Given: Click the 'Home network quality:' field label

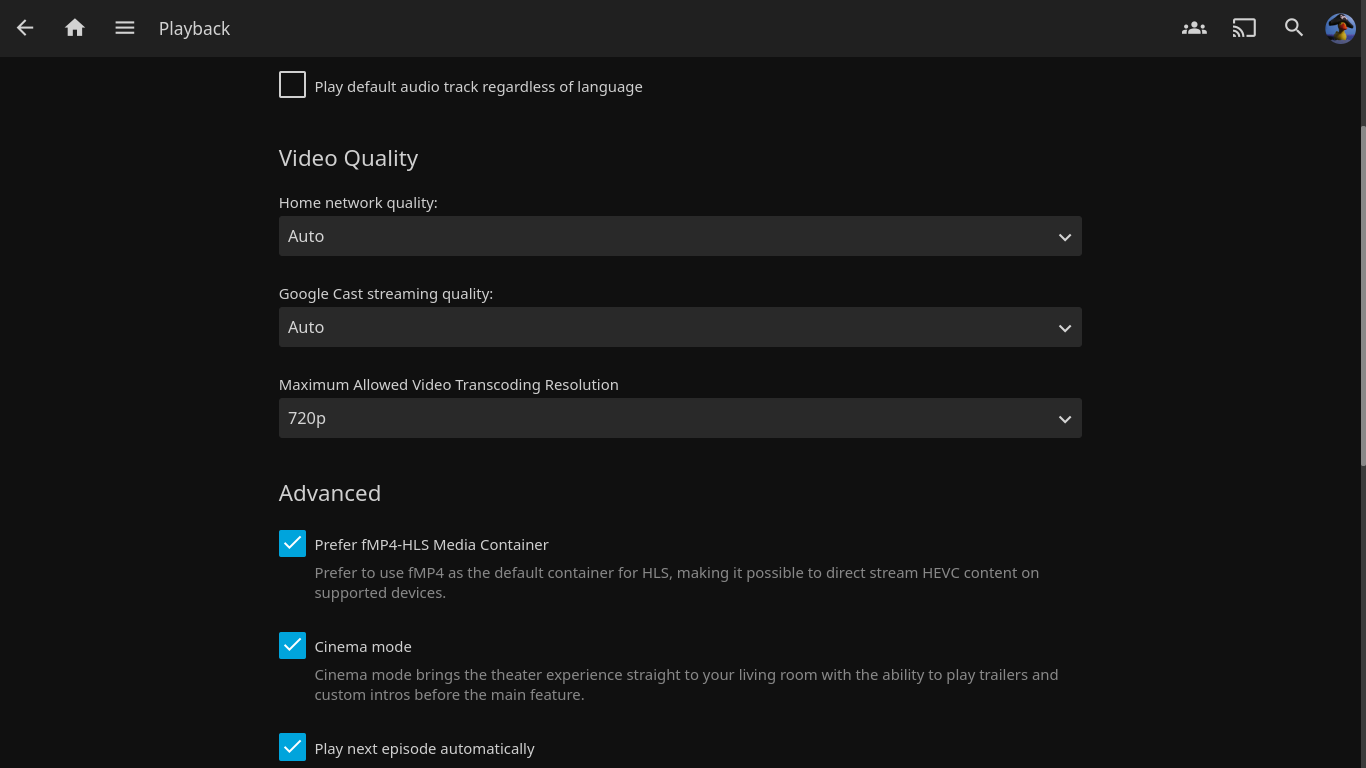Looking at the screenshot, I should point(358,203).
